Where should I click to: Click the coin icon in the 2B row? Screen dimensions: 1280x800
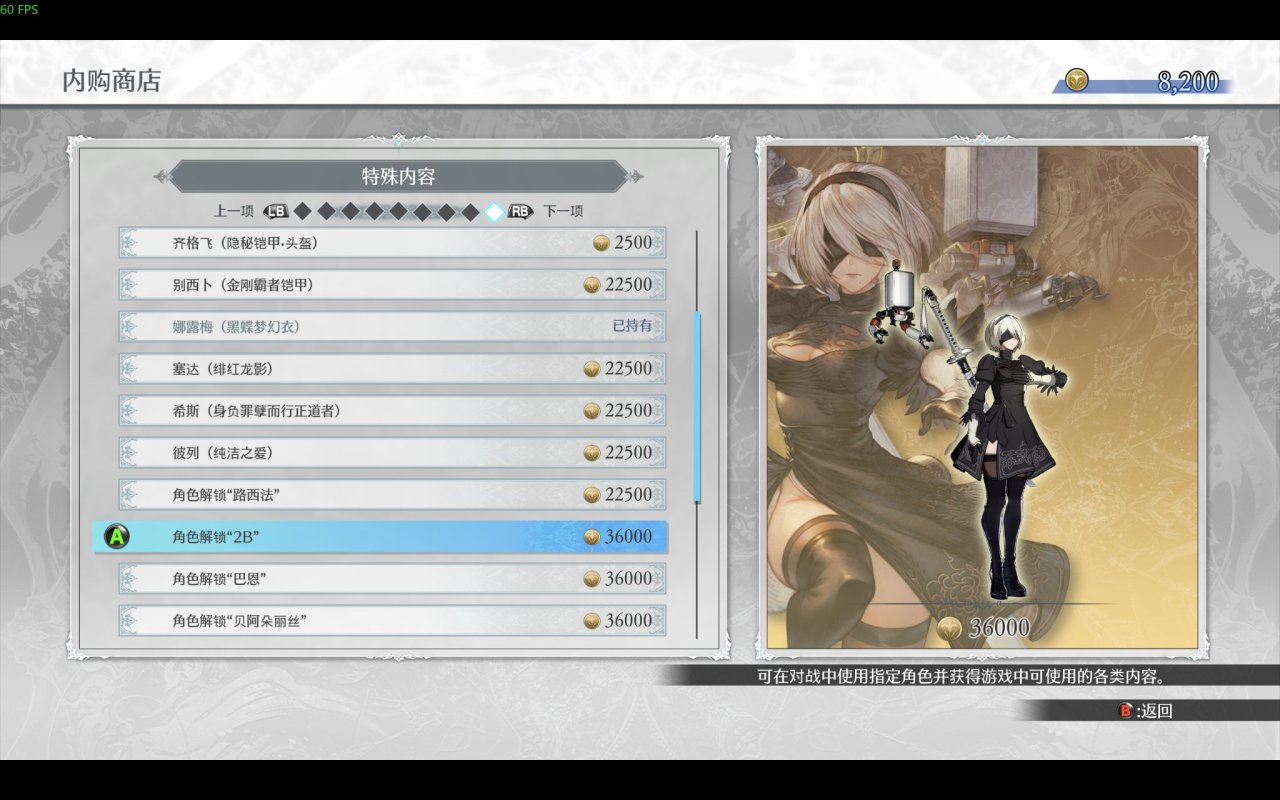[592, 537]
